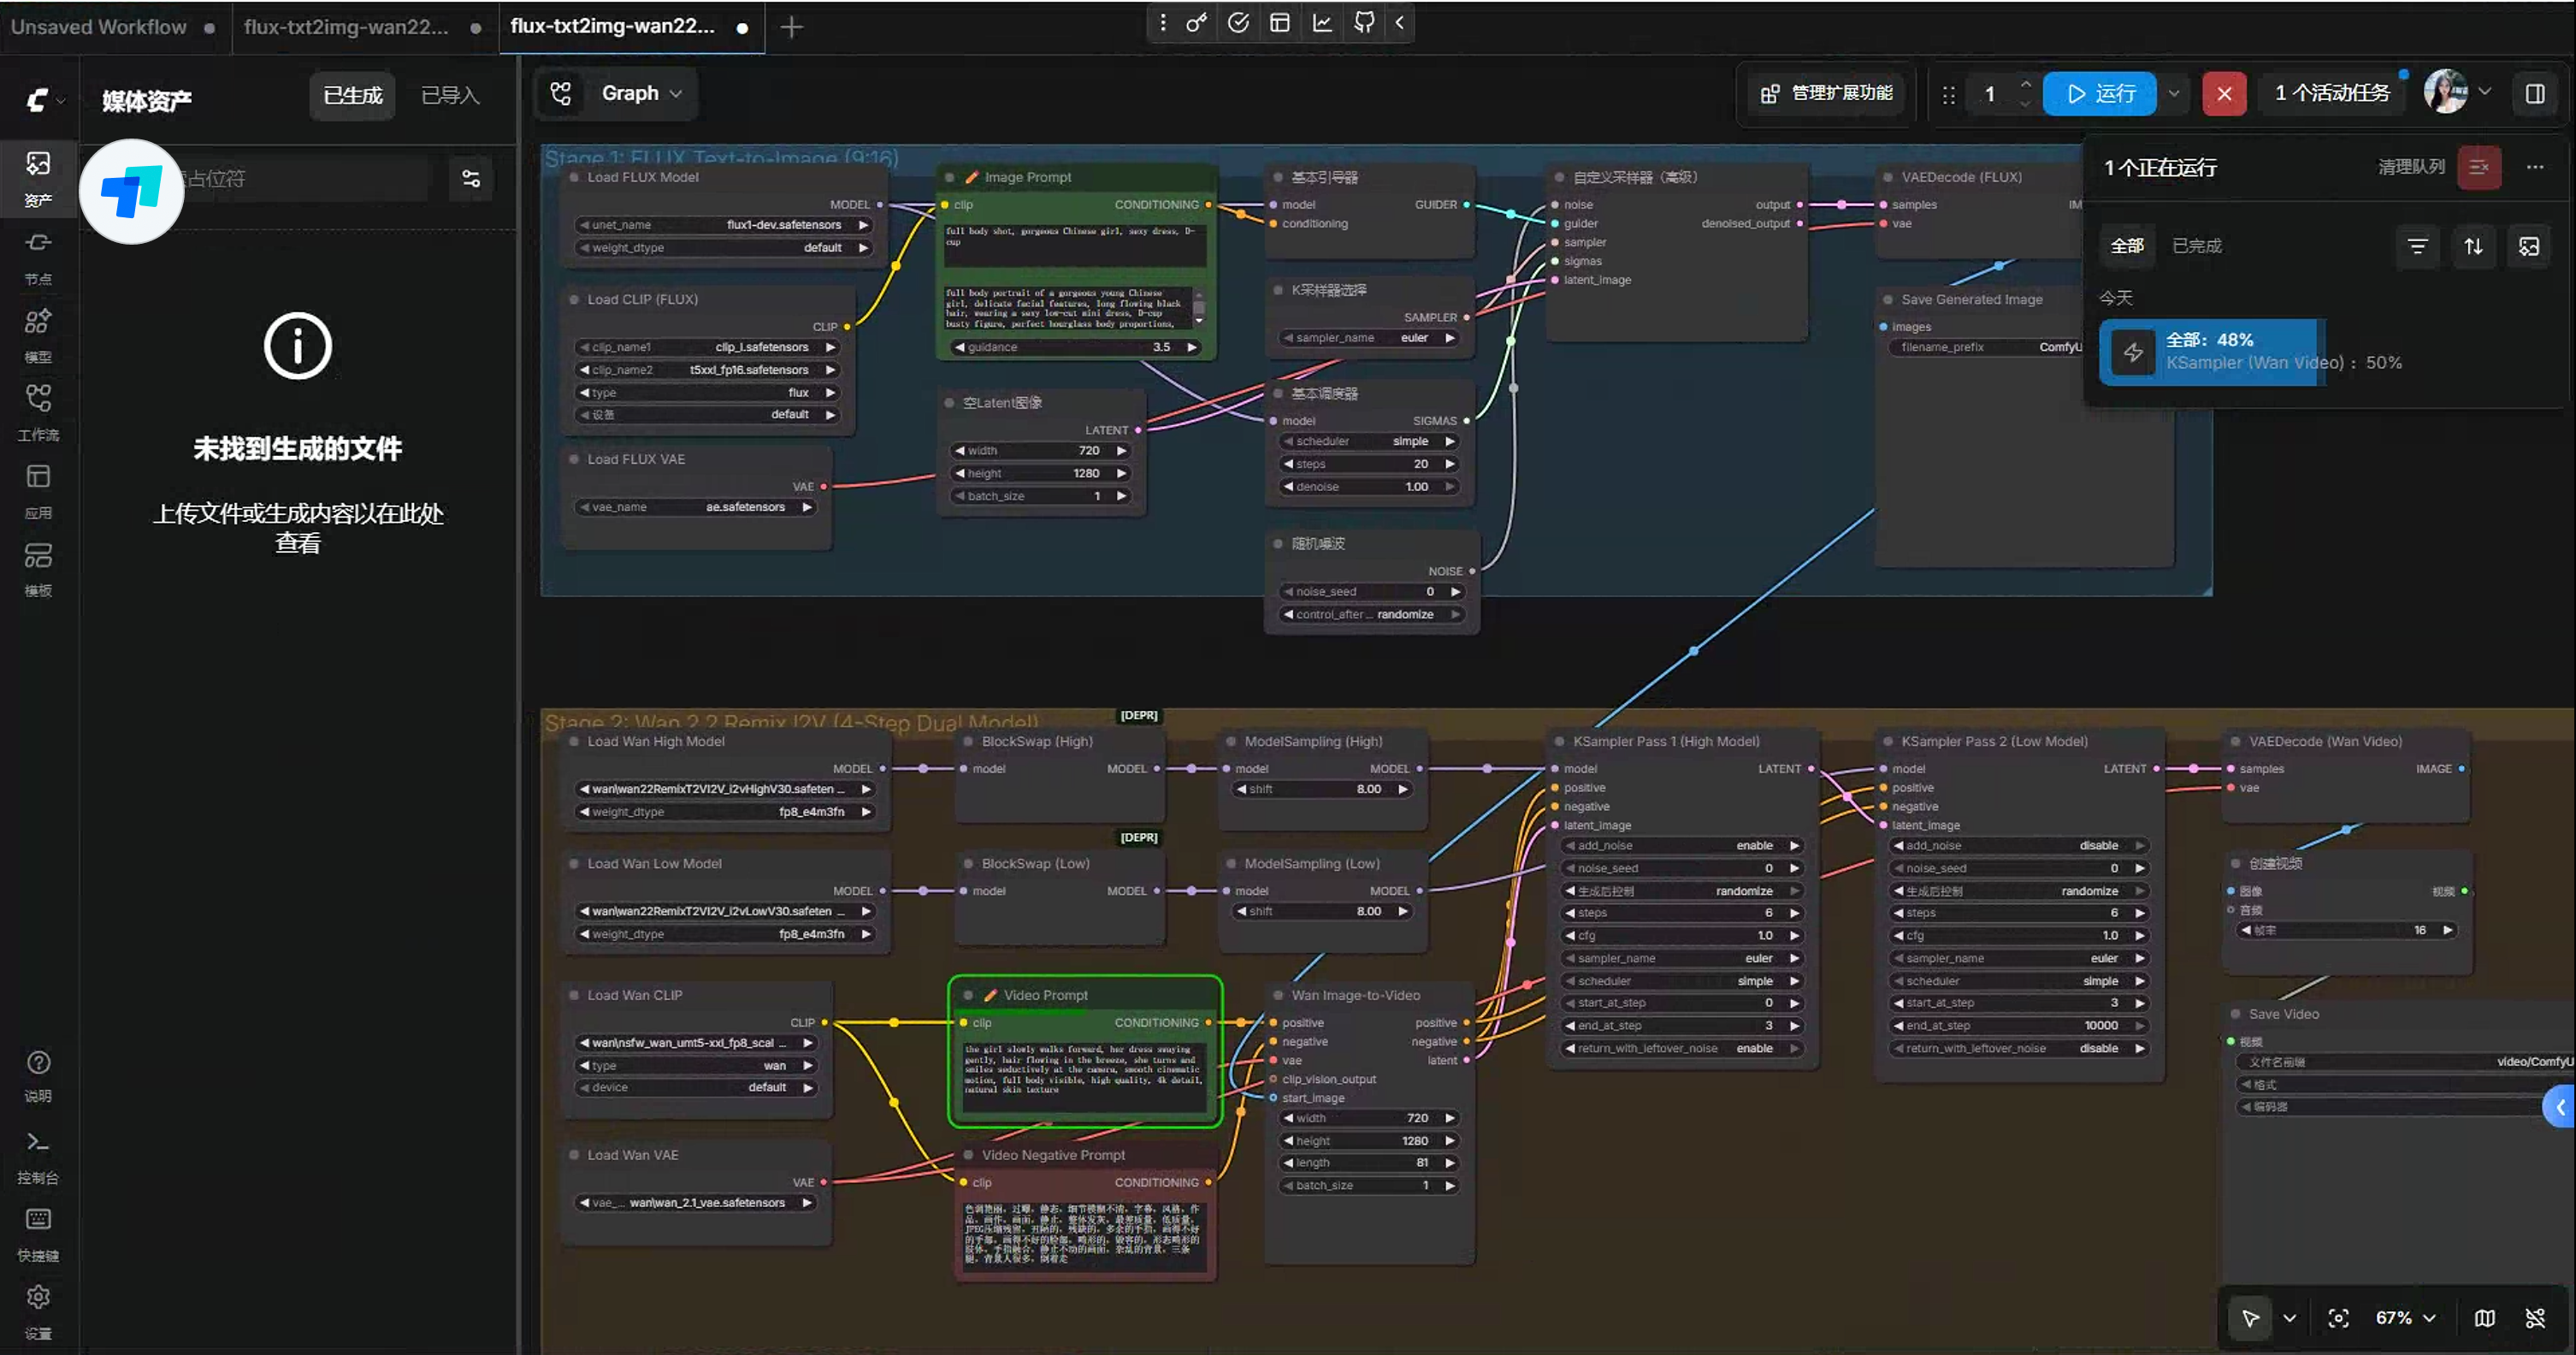Screen dimensions: 2576x1355
Task: Click the sort icon in the queue panel
Action: click(2474, 245)
